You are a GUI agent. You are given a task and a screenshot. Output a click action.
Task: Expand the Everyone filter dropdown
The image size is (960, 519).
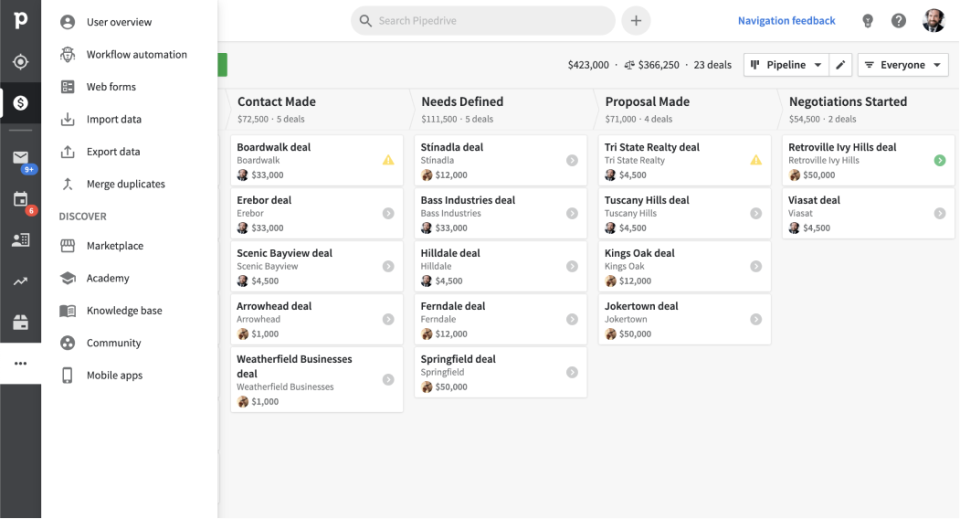click(903, 65)
